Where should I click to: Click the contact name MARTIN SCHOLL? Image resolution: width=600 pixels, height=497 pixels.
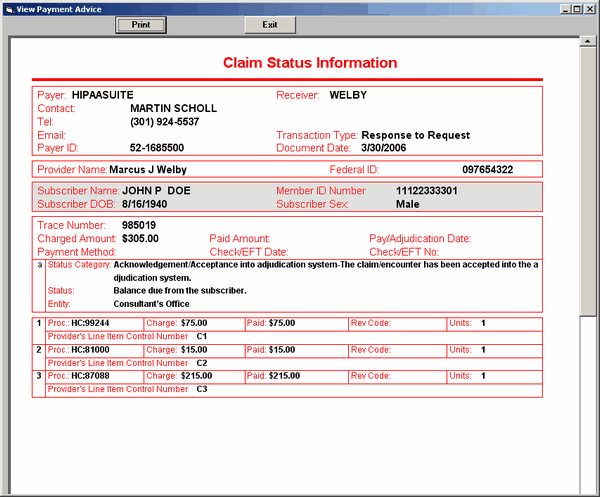pyautogui.click(x=173, y=108)
